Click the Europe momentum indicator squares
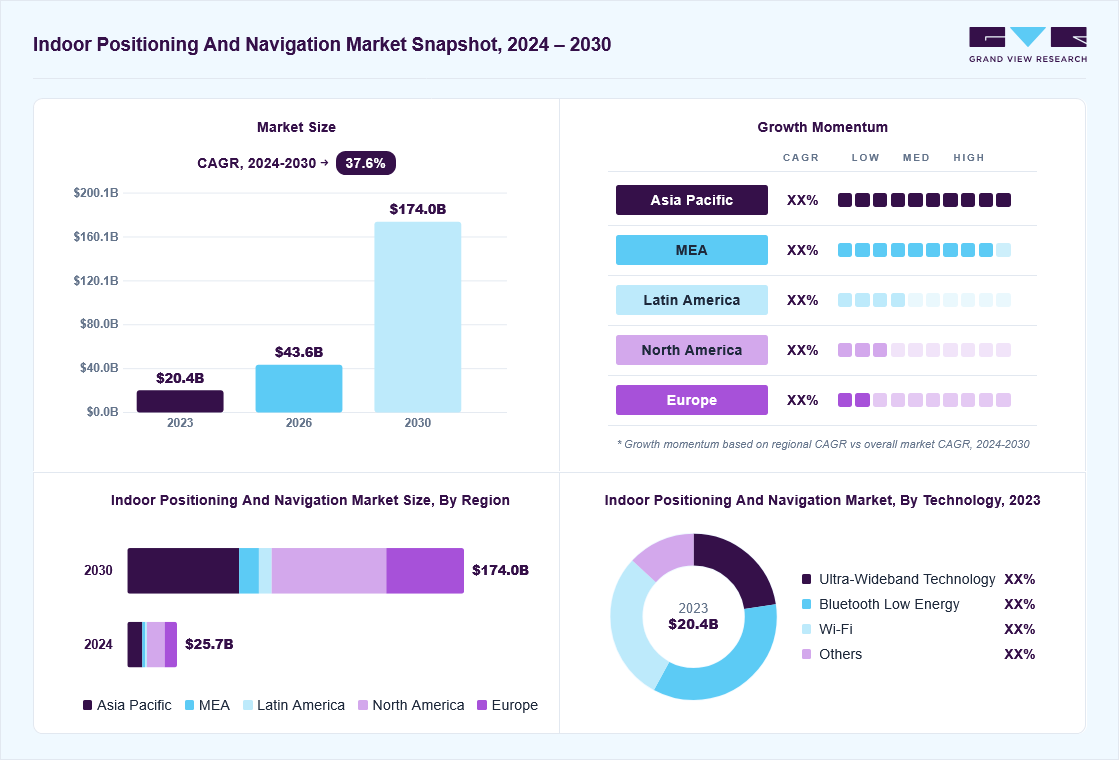The image size is (1120, 760). [924, 400]
